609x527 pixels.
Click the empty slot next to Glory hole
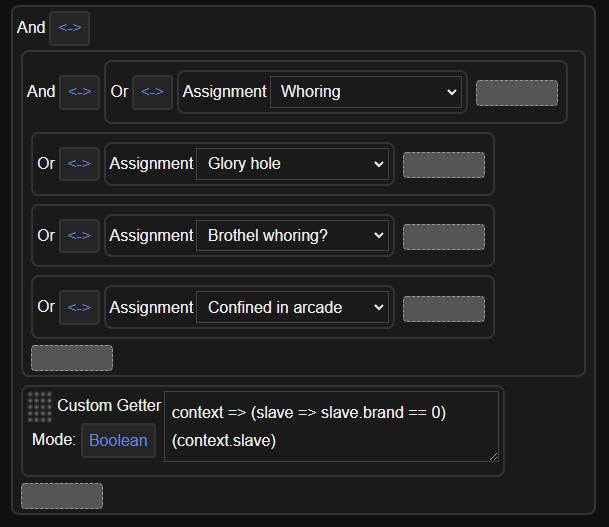443,165
